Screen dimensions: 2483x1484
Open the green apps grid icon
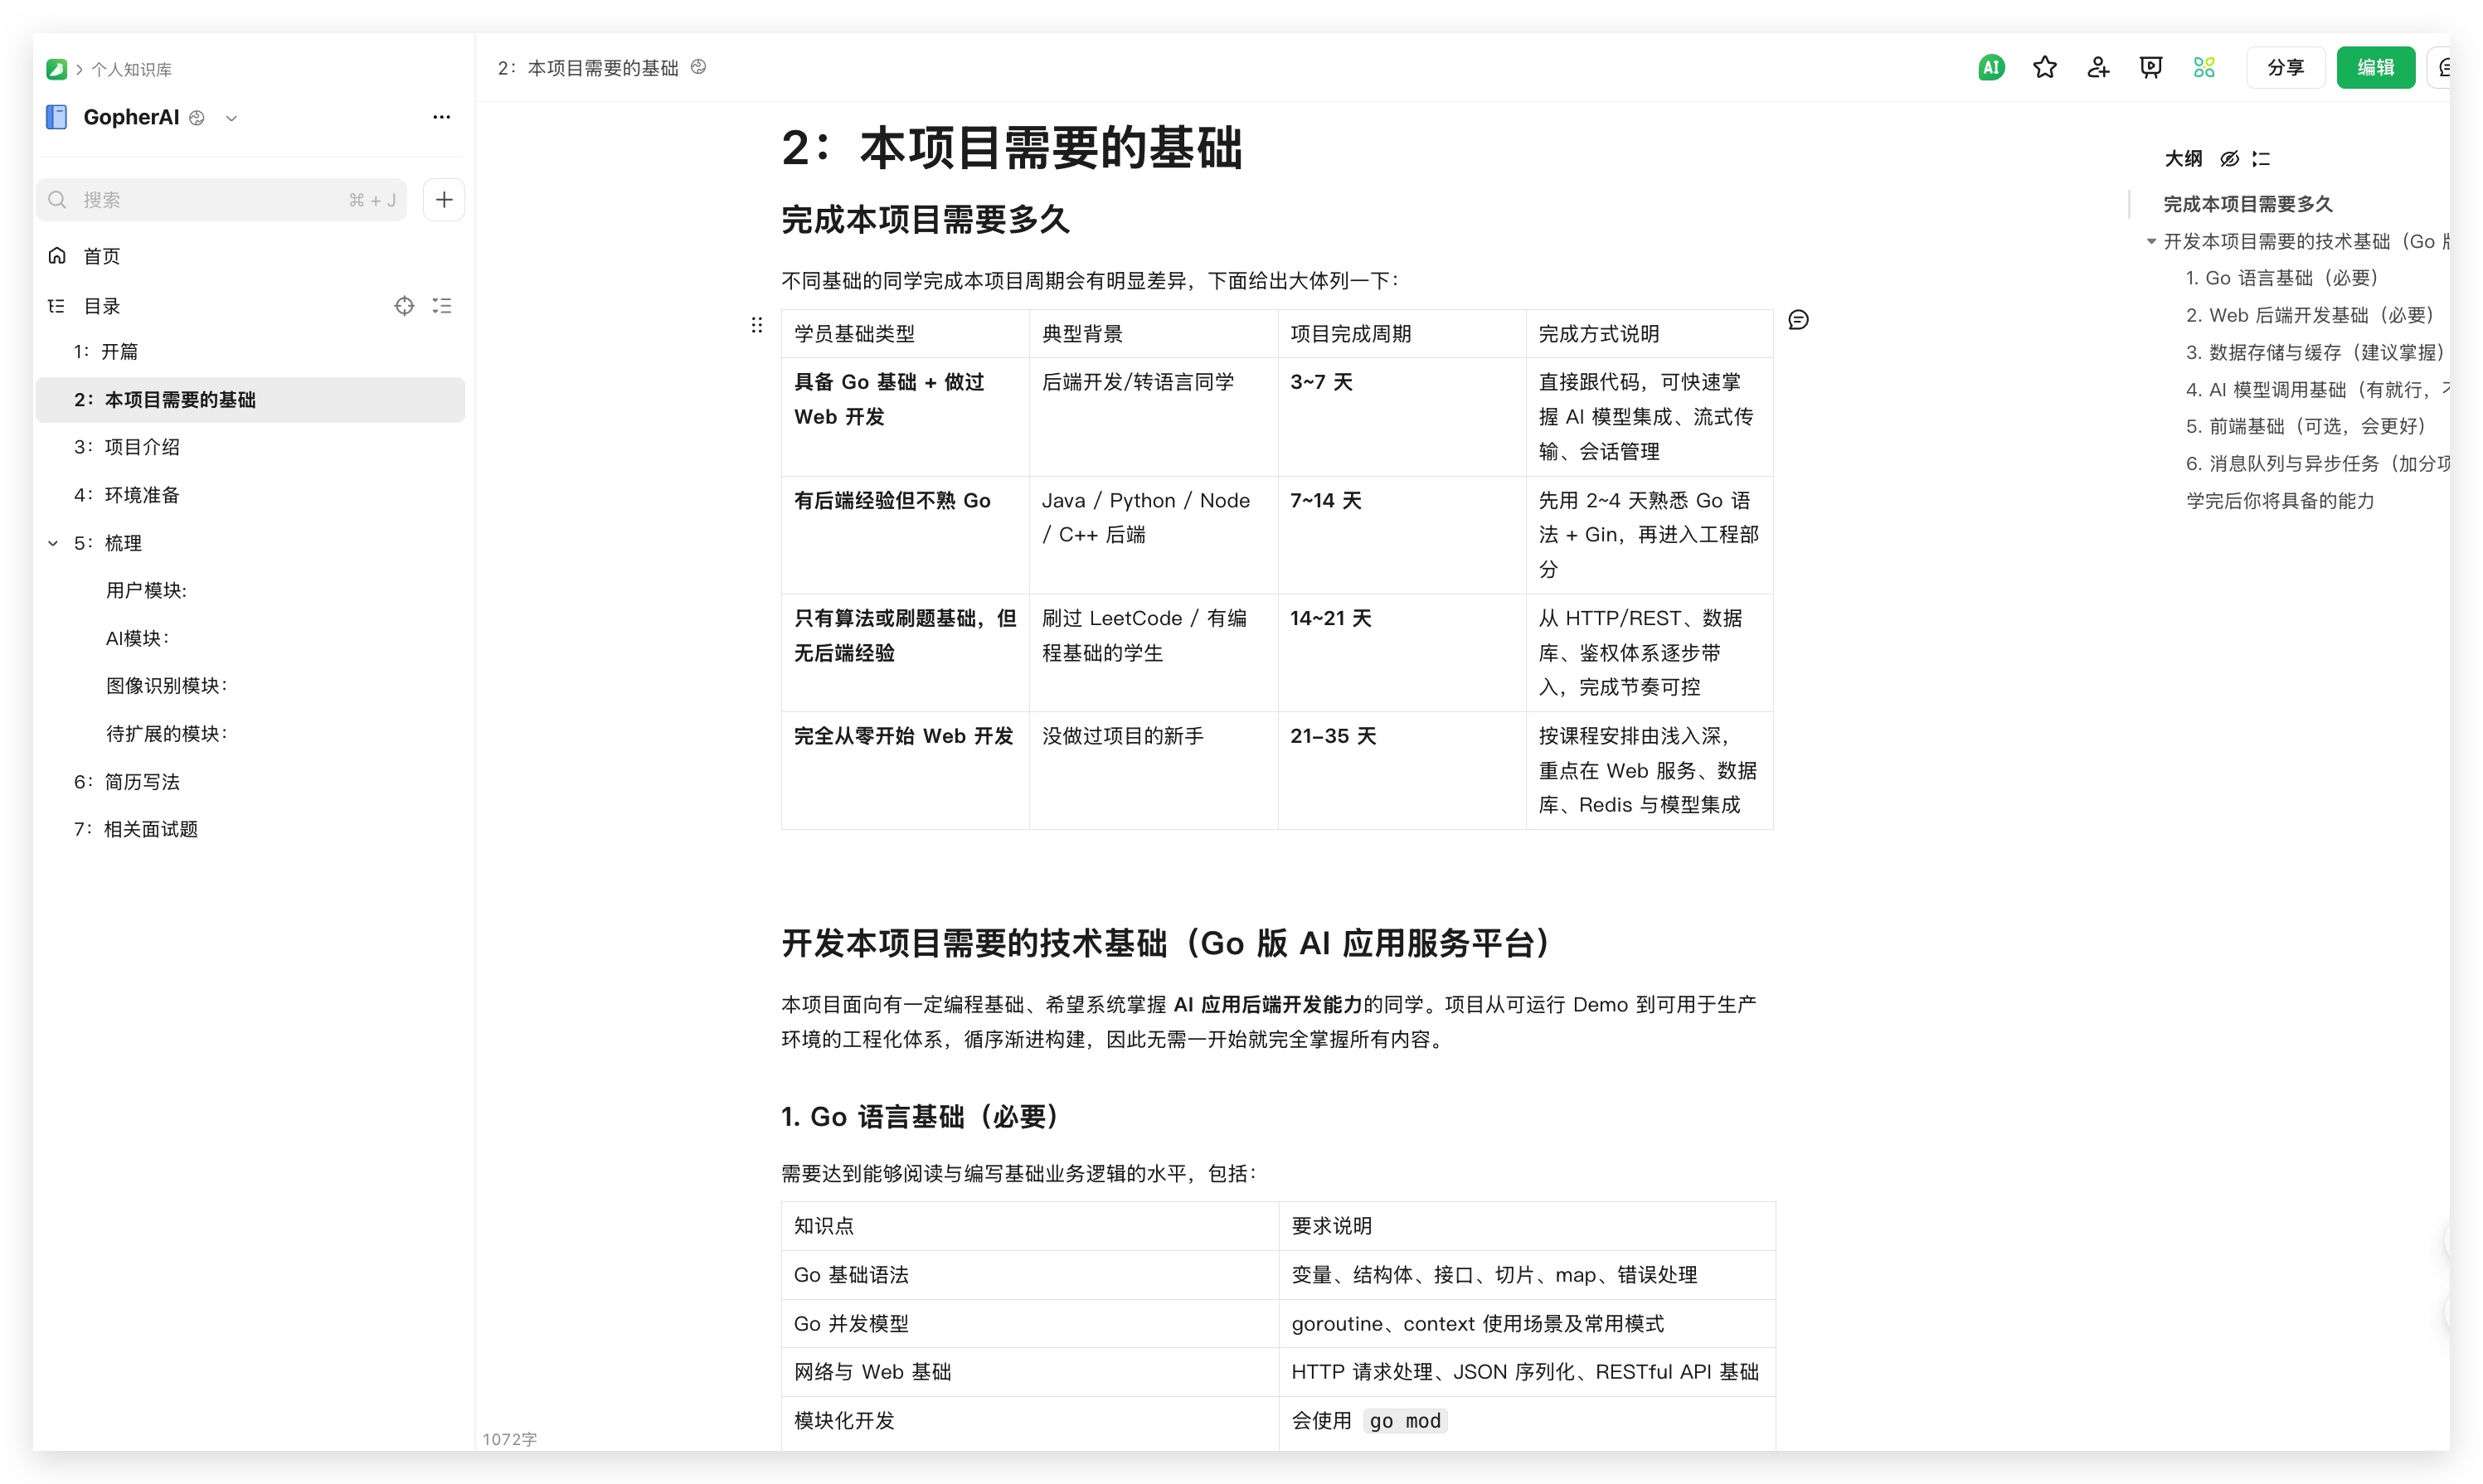(x=2203, y=67)
